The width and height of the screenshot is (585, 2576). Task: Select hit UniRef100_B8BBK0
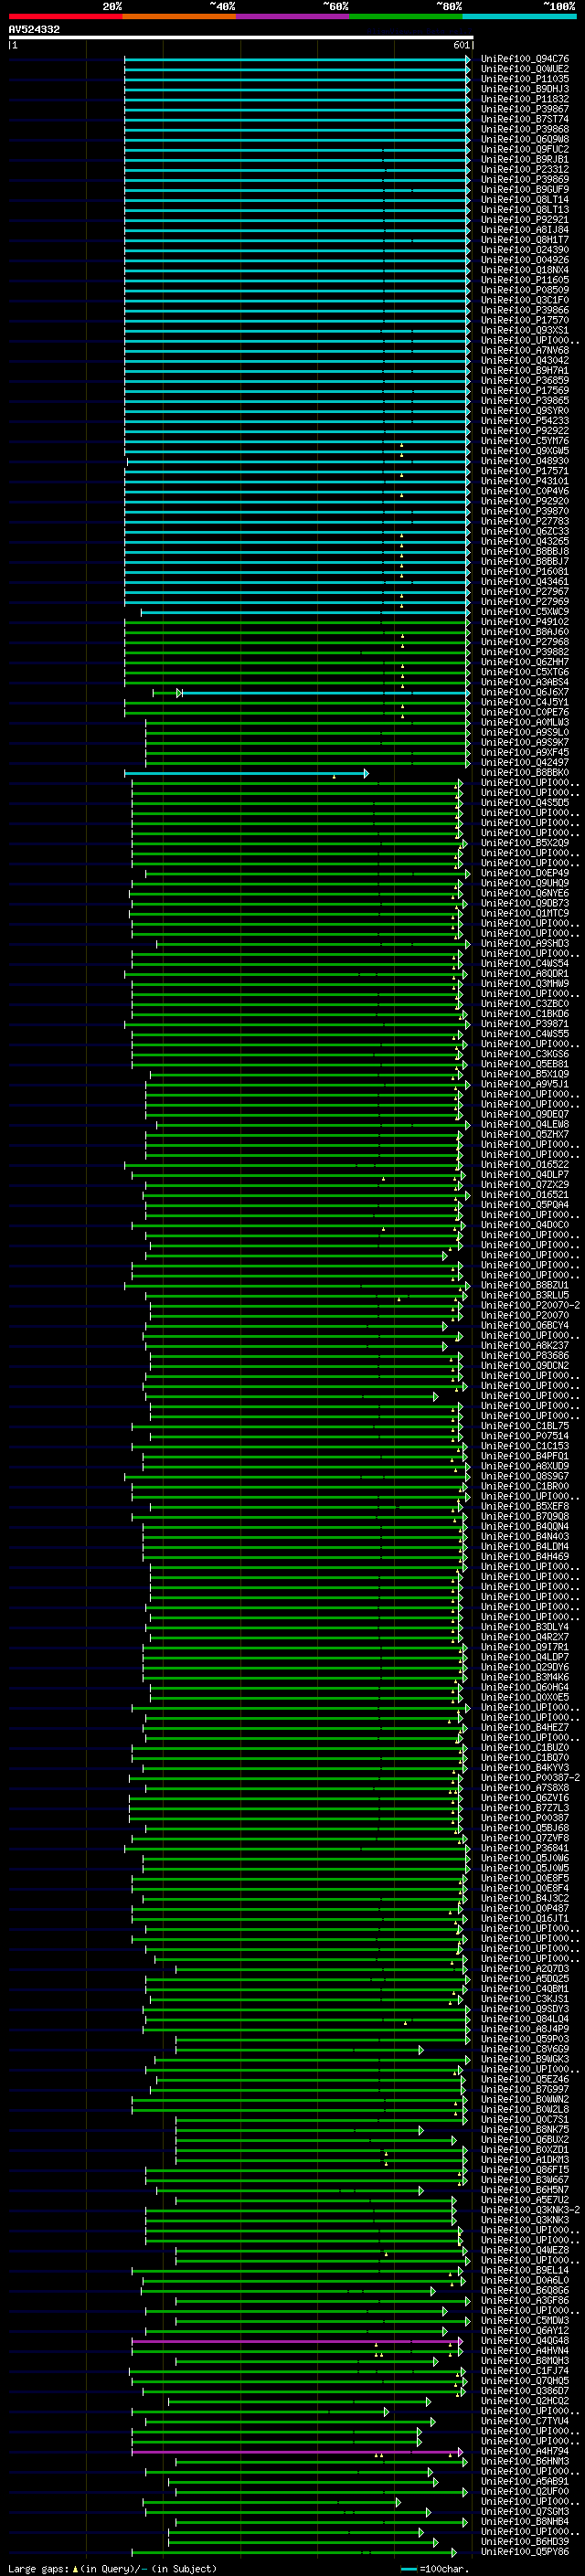click(x=525, y=772)
